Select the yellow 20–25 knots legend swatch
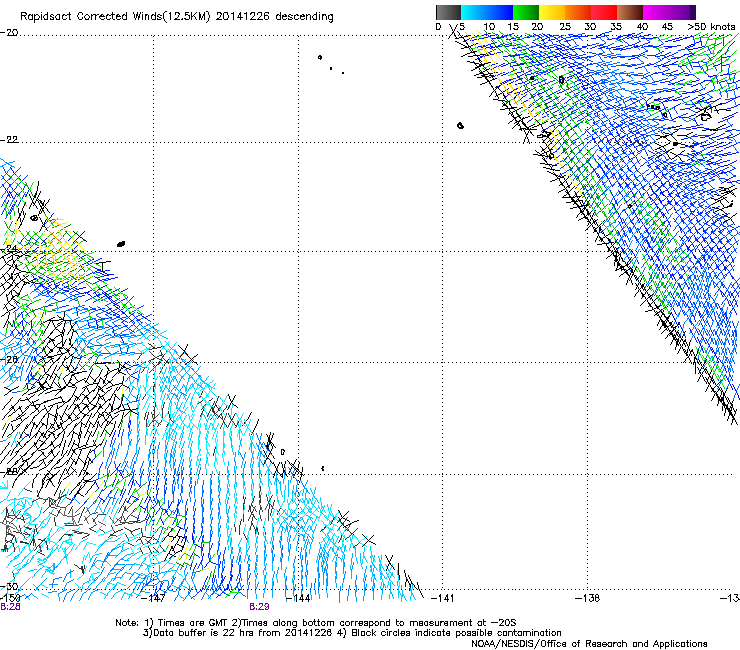The image size is (740, 650). point(552,12)
